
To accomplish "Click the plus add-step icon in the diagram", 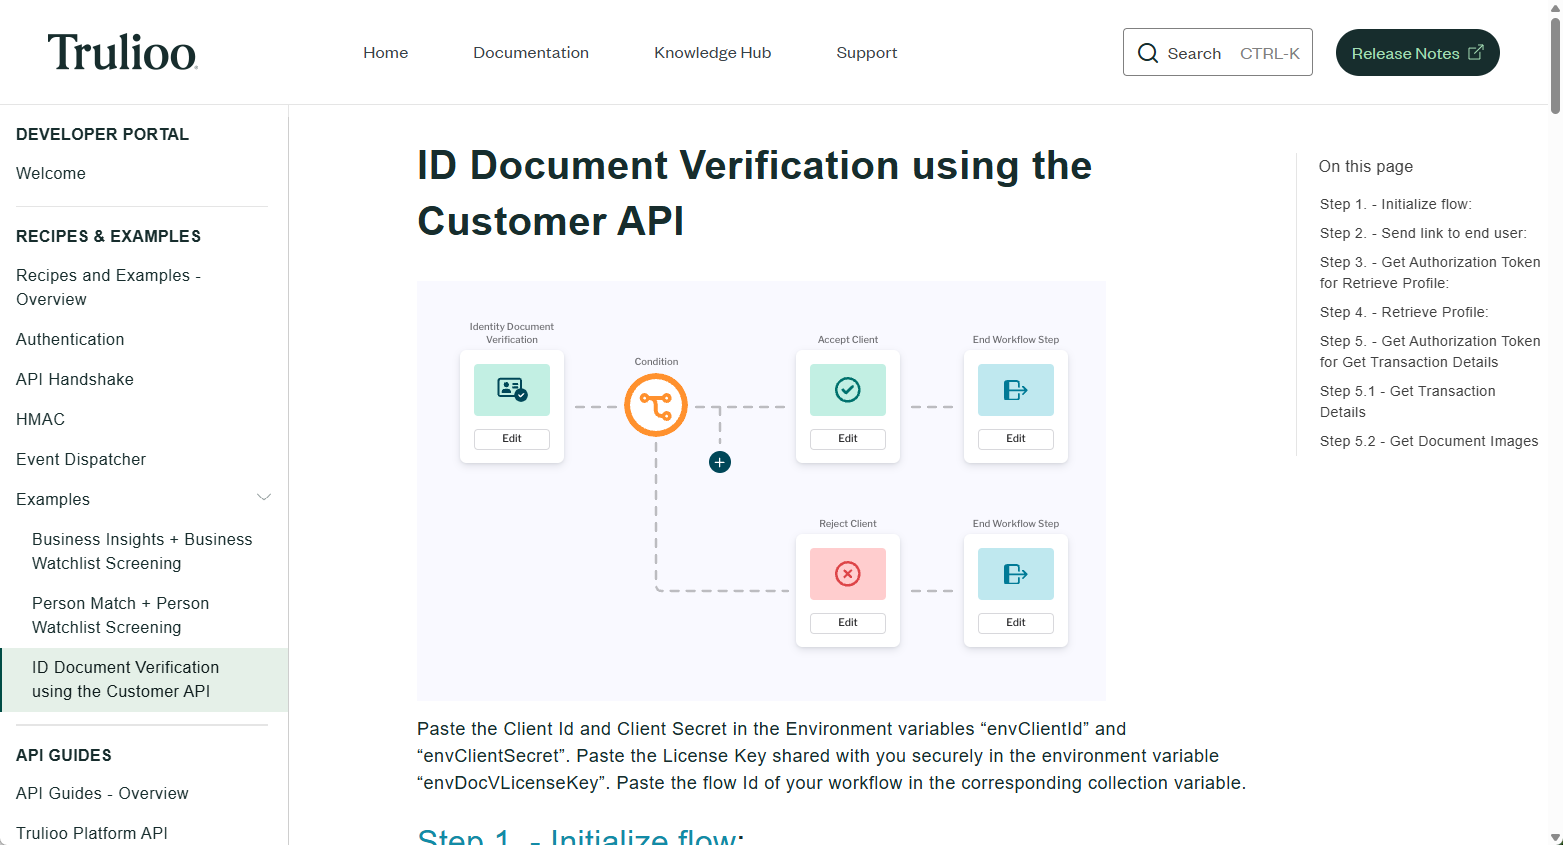I will 720,462.
